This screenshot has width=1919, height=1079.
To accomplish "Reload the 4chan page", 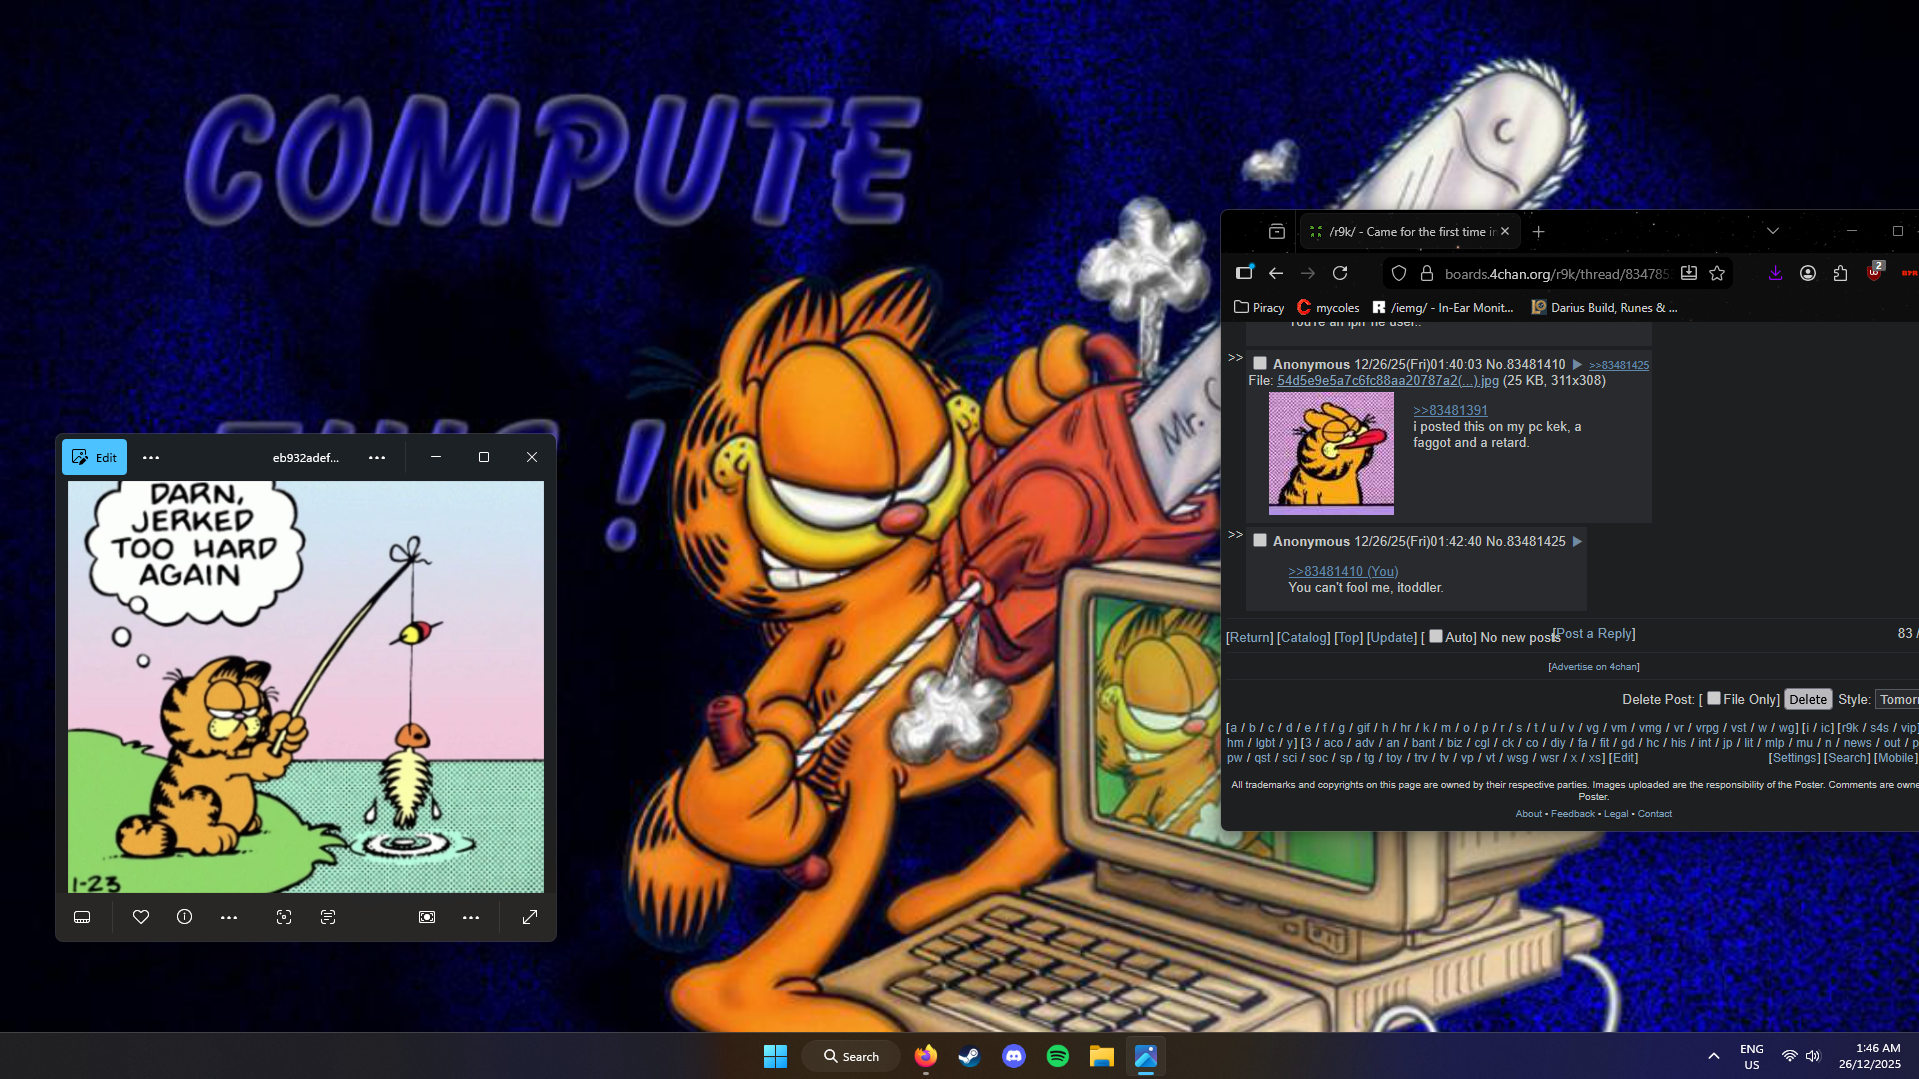I will coord(1340,273).
